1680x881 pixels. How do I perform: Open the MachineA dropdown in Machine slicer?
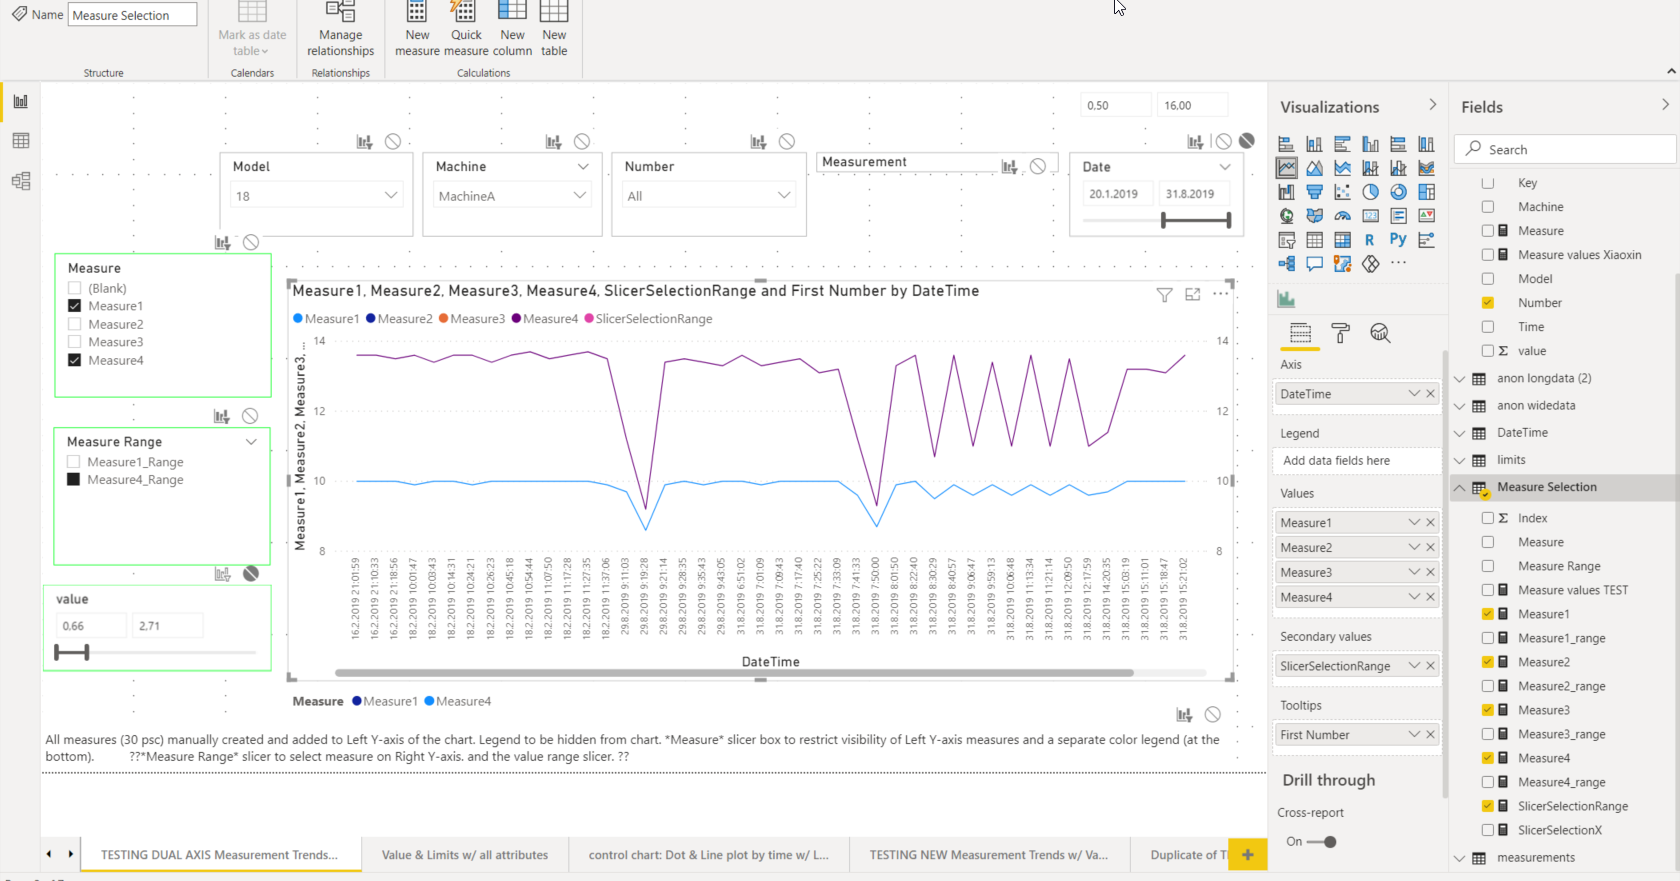click(512, 196)
